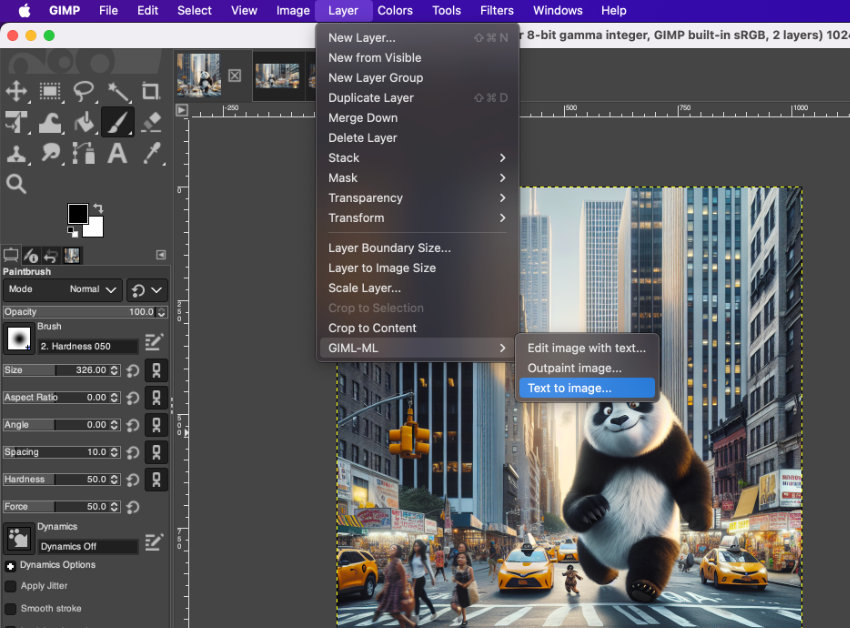
Task: Choose Edit image with text... option
Action: pos(587,348)
